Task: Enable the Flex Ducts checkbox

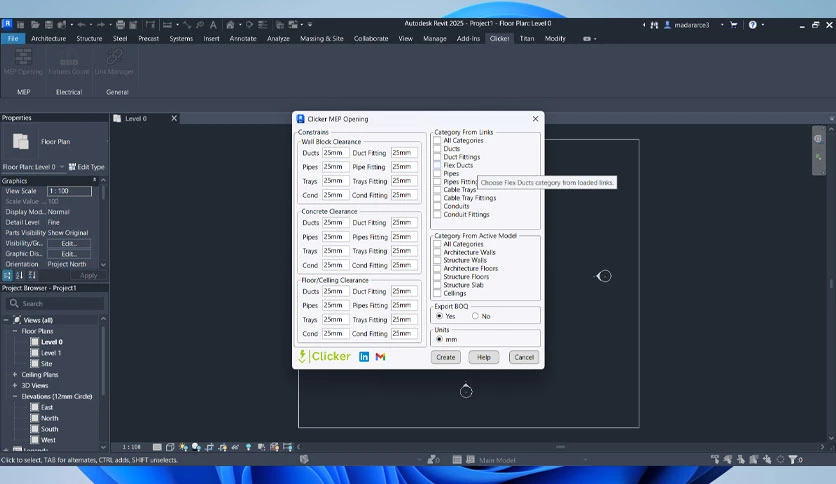Action: click(x=437, y=165)
